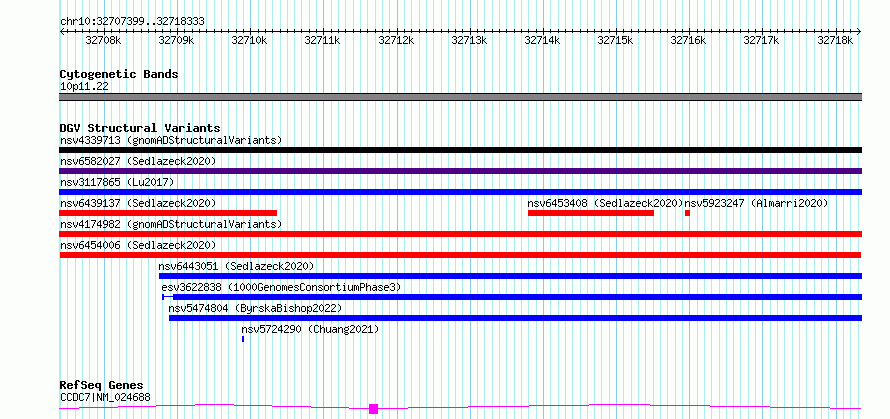Click the Cytogenetic Bands track title
This screenshot has width=890, height=419.
tap(119, 74)
